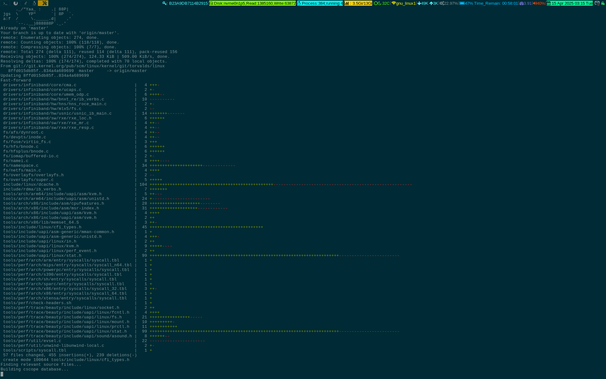Screen dimensions: 606x379
Task: Click the Time_Remain battery estimate text
Action: [x=496, y=3]
